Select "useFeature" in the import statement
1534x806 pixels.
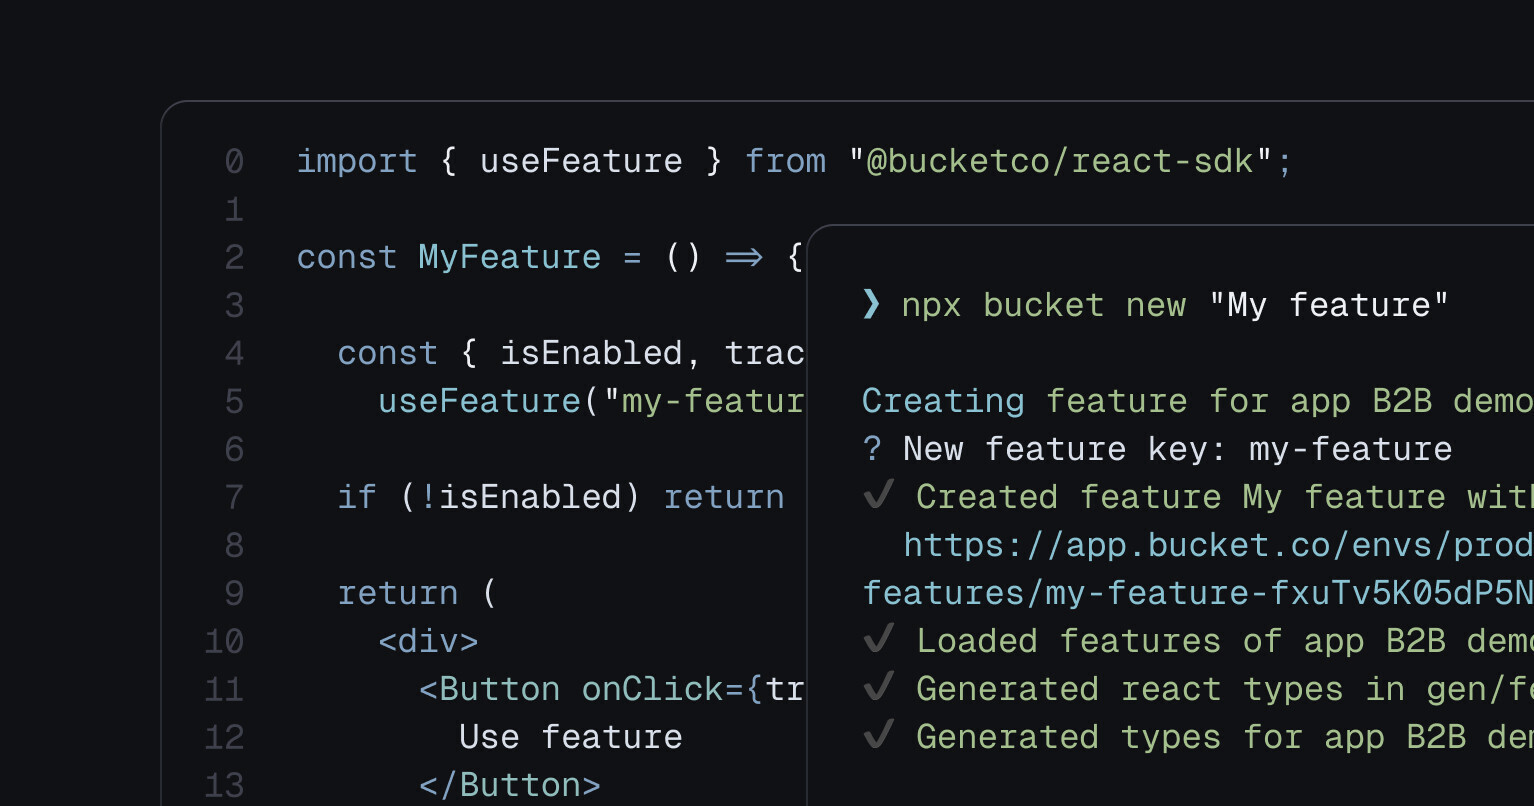[x=581, y=161]
